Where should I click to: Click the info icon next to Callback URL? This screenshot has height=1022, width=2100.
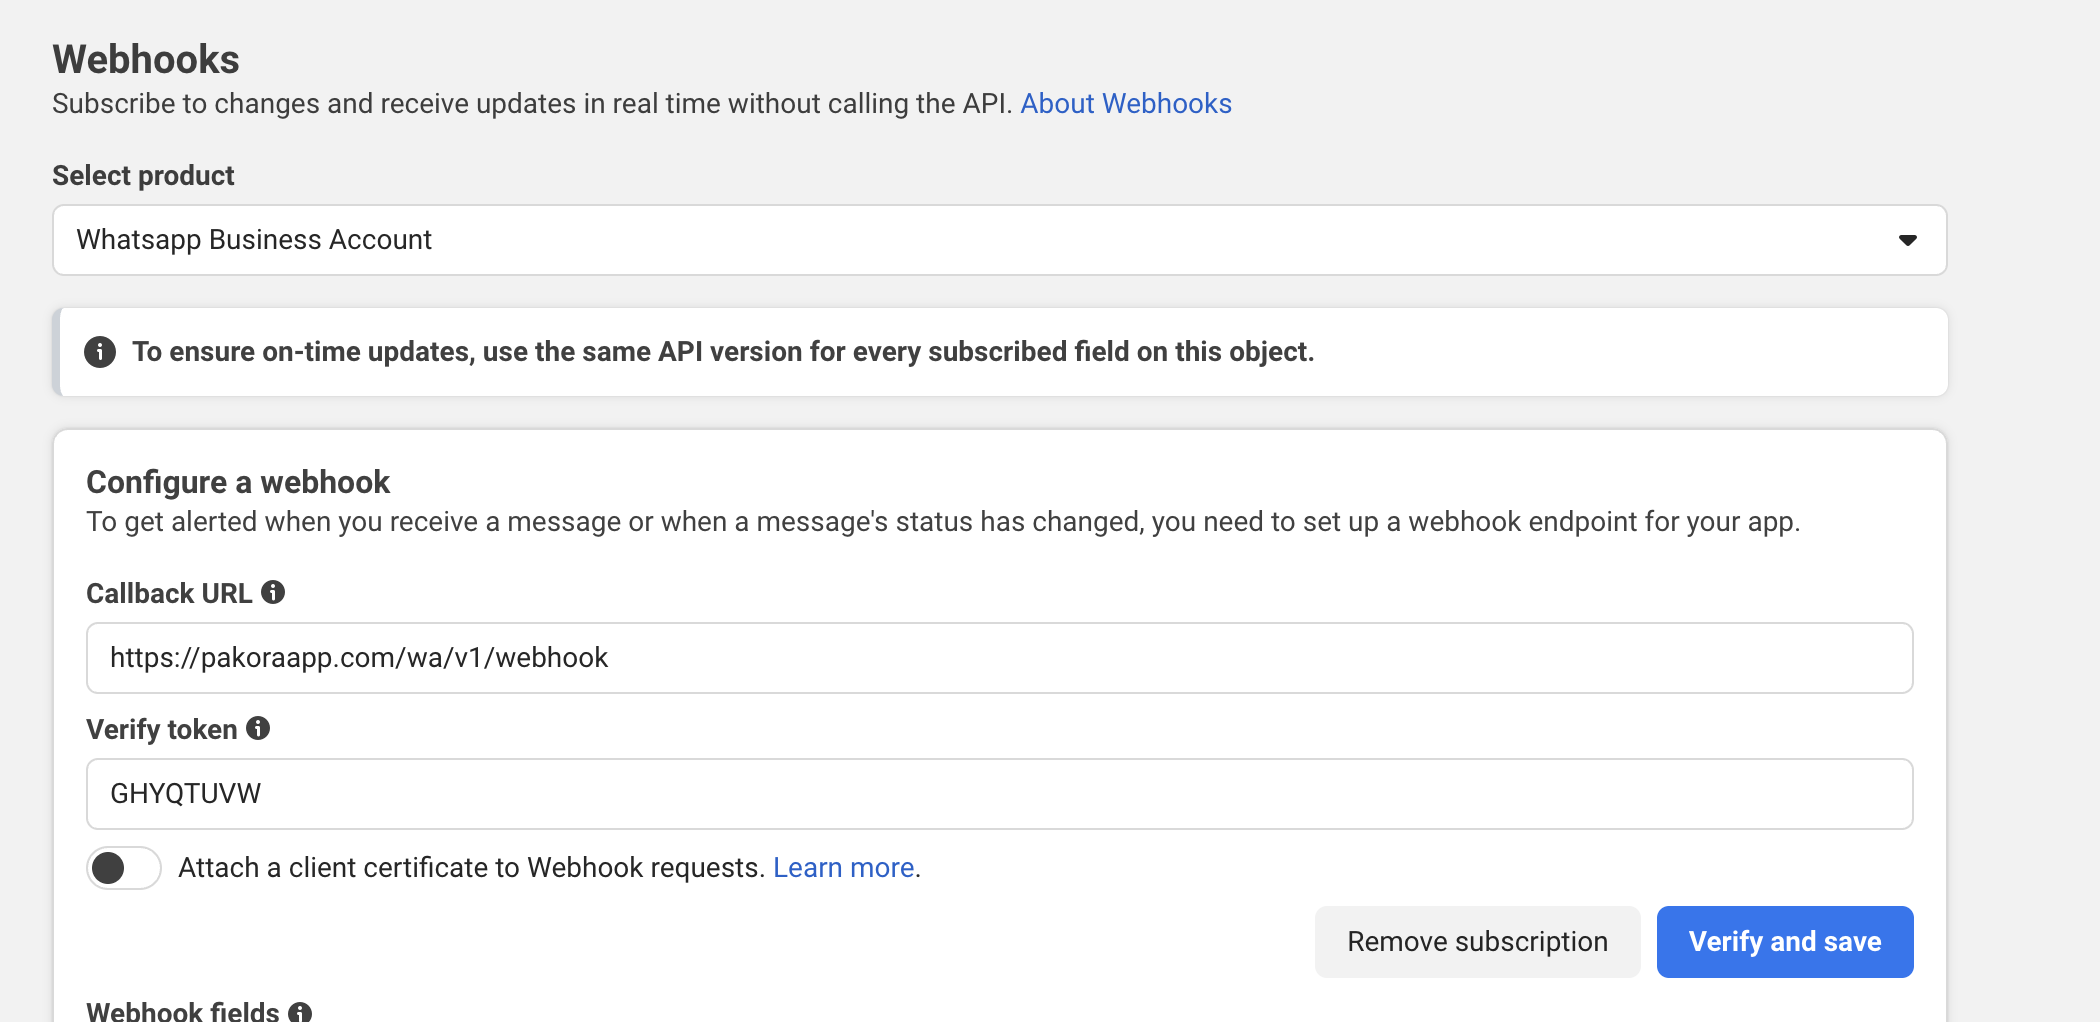pos(273,592)
